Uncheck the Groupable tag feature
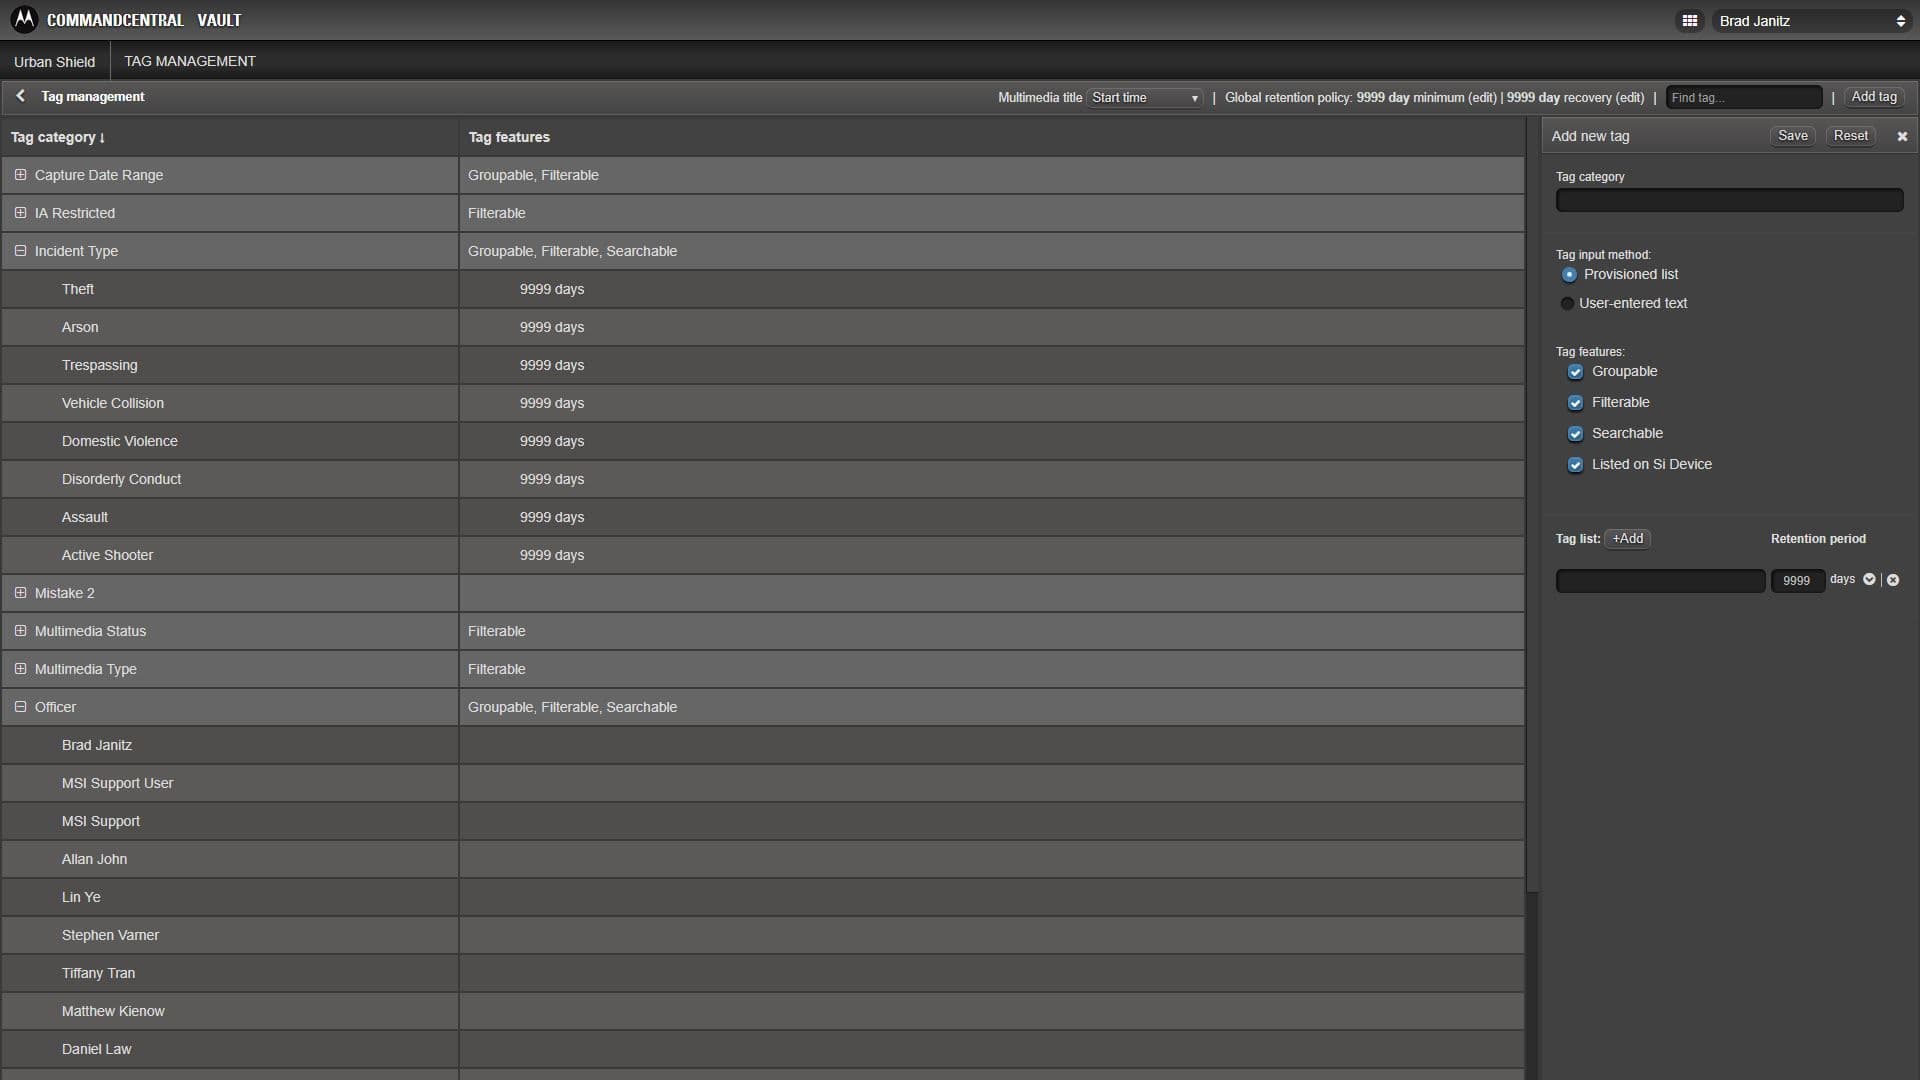The height and width of the screenshot is (1080, 1920). (1575, 372)
